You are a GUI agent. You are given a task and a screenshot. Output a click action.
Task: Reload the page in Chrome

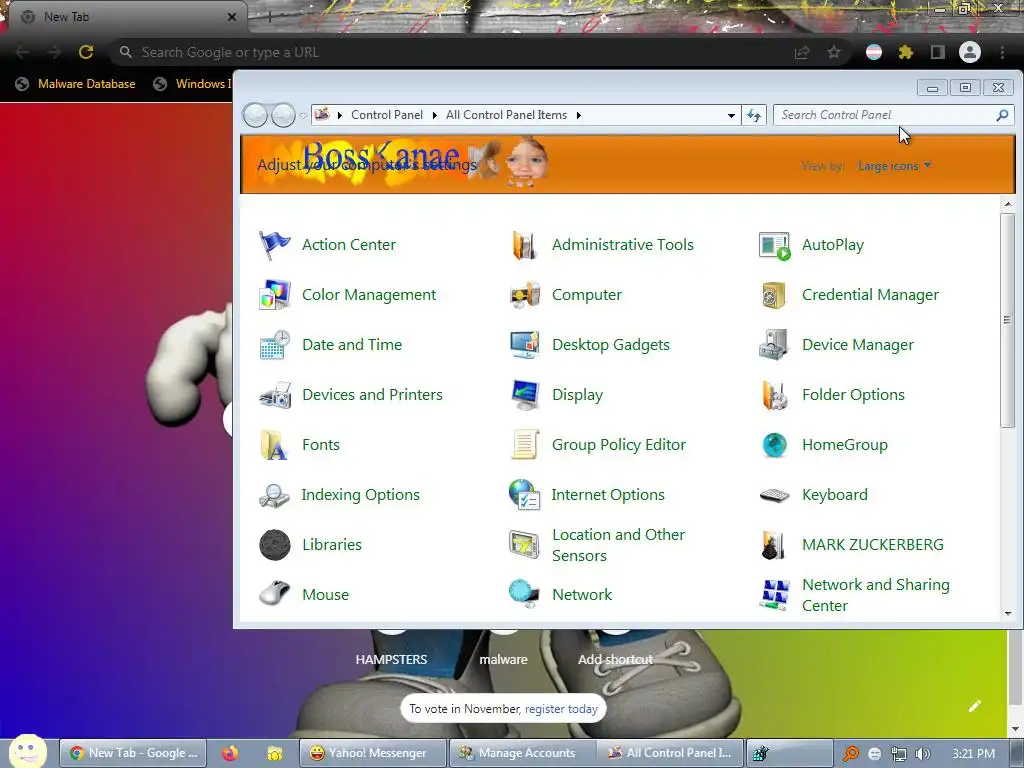tap(86, 52)
